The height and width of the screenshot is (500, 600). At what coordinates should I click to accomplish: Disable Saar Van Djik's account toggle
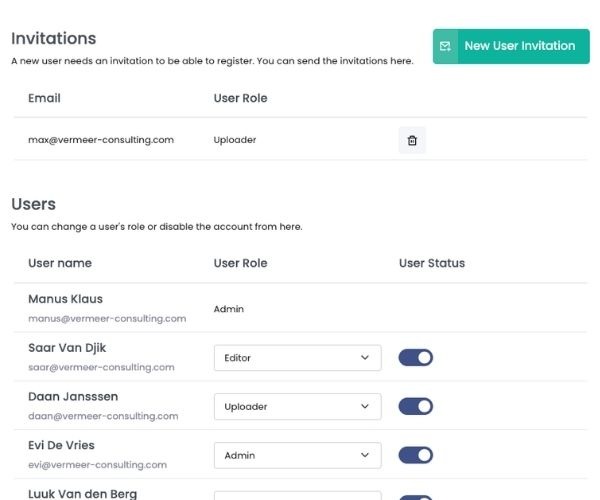(416, 358)
